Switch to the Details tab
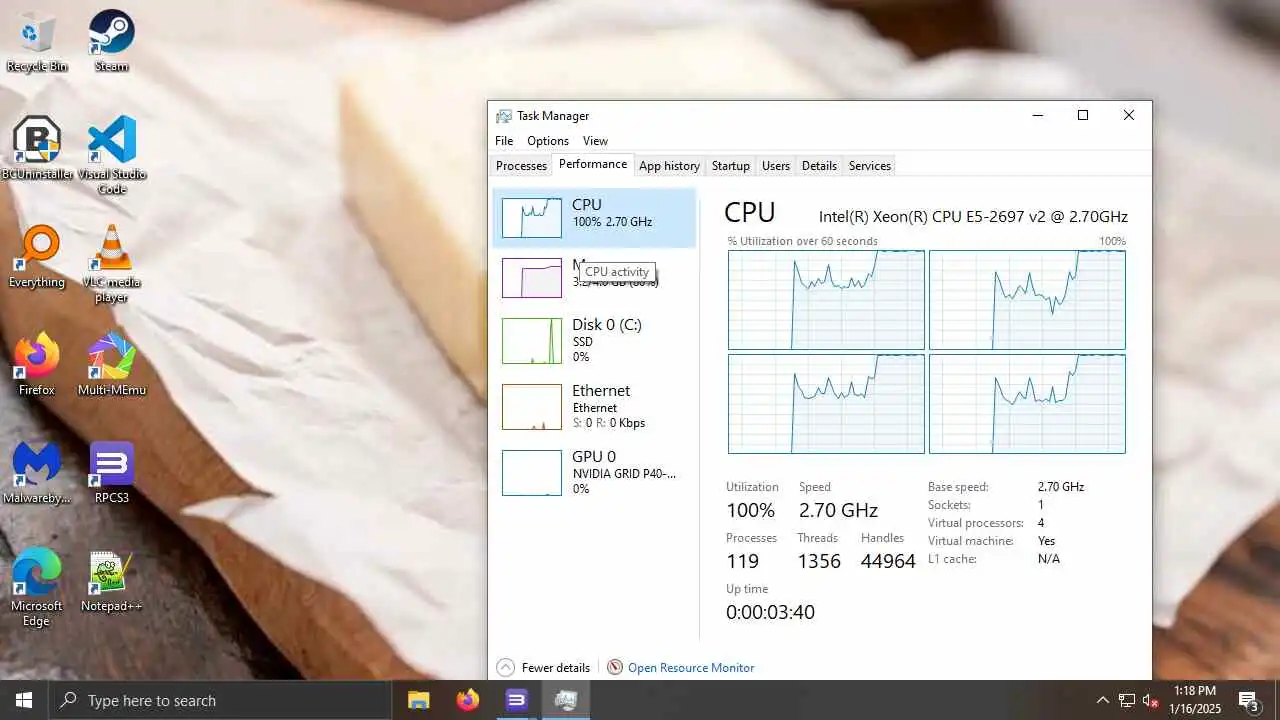The image size is (1280, 720). pyautogui.click(x=819, y=166)
